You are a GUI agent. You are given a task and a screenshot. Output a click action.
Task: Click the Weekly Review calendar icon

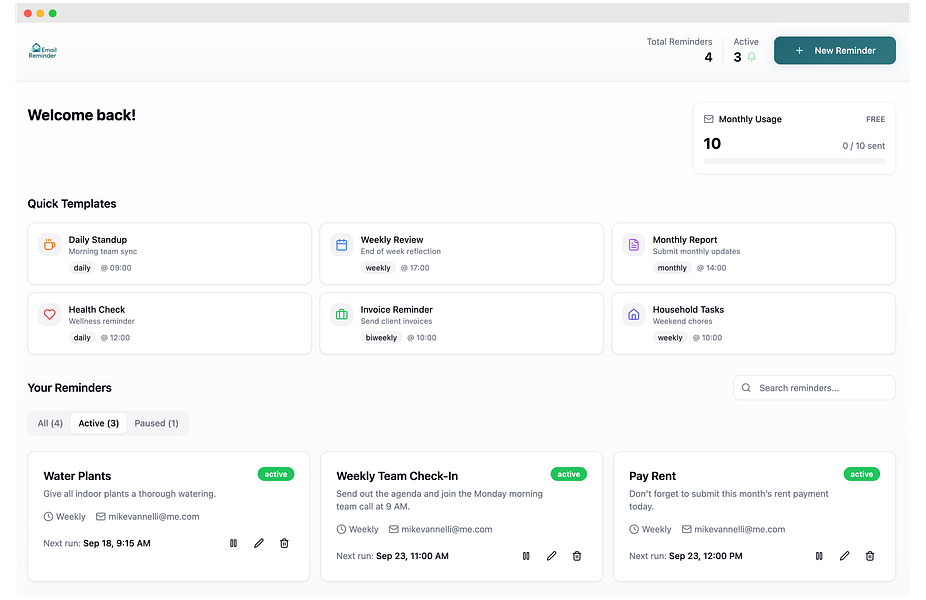click(x=341, y=244)
